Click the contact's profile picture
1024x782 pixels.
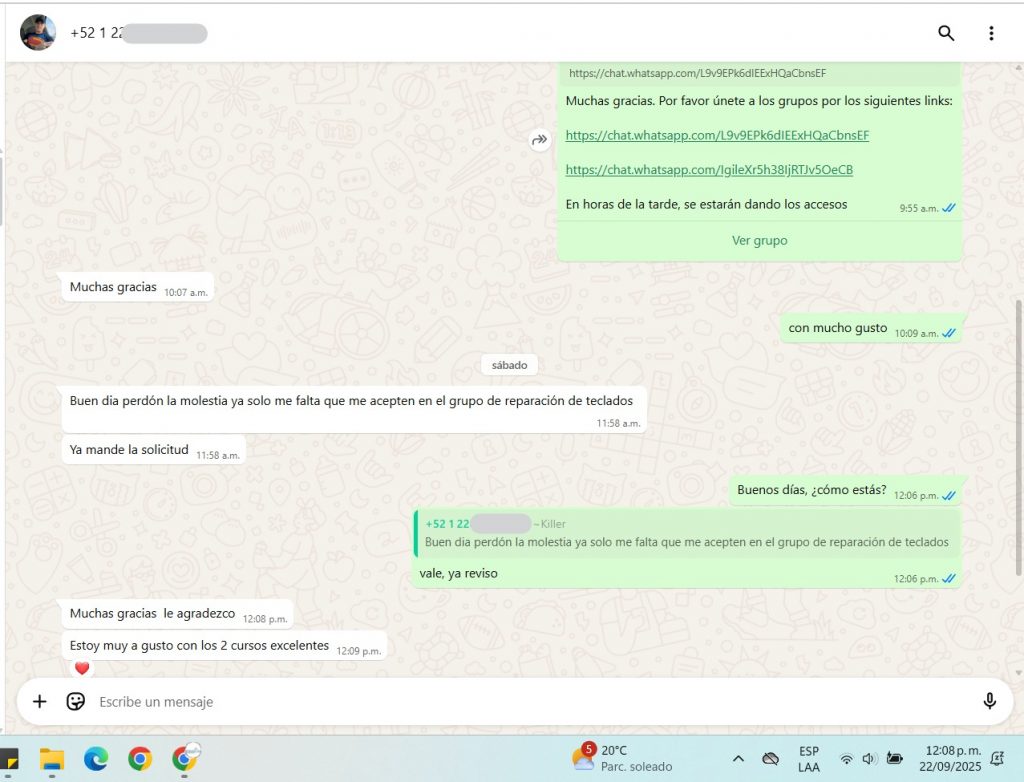pos(38,33)
